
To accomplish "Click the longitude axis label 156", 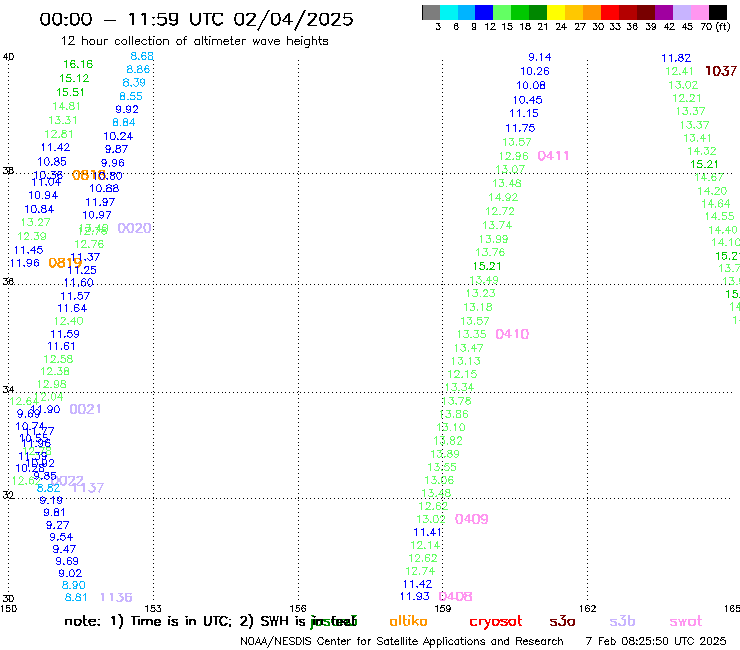I will point(298,608).
